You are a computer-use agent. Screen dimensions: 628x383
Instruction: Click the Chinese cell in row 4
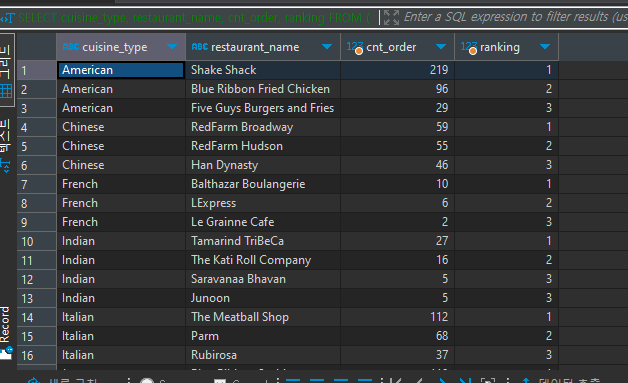point(121,127)
